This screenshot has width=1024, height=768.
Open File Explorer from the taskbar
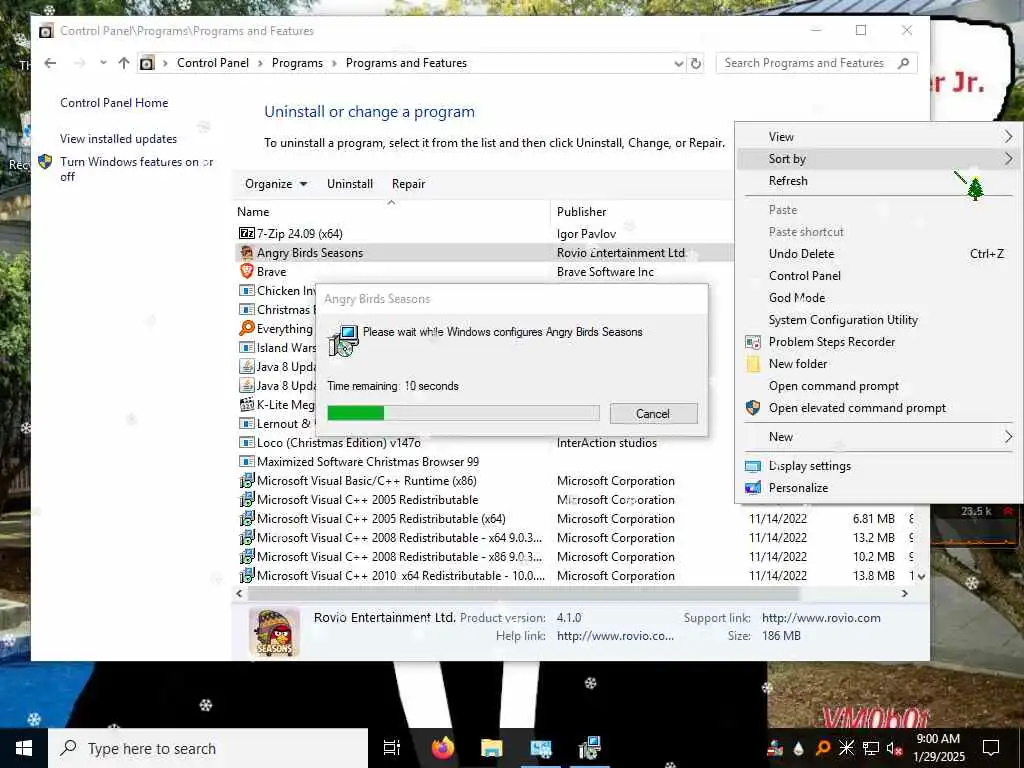[x=492, y=748]
